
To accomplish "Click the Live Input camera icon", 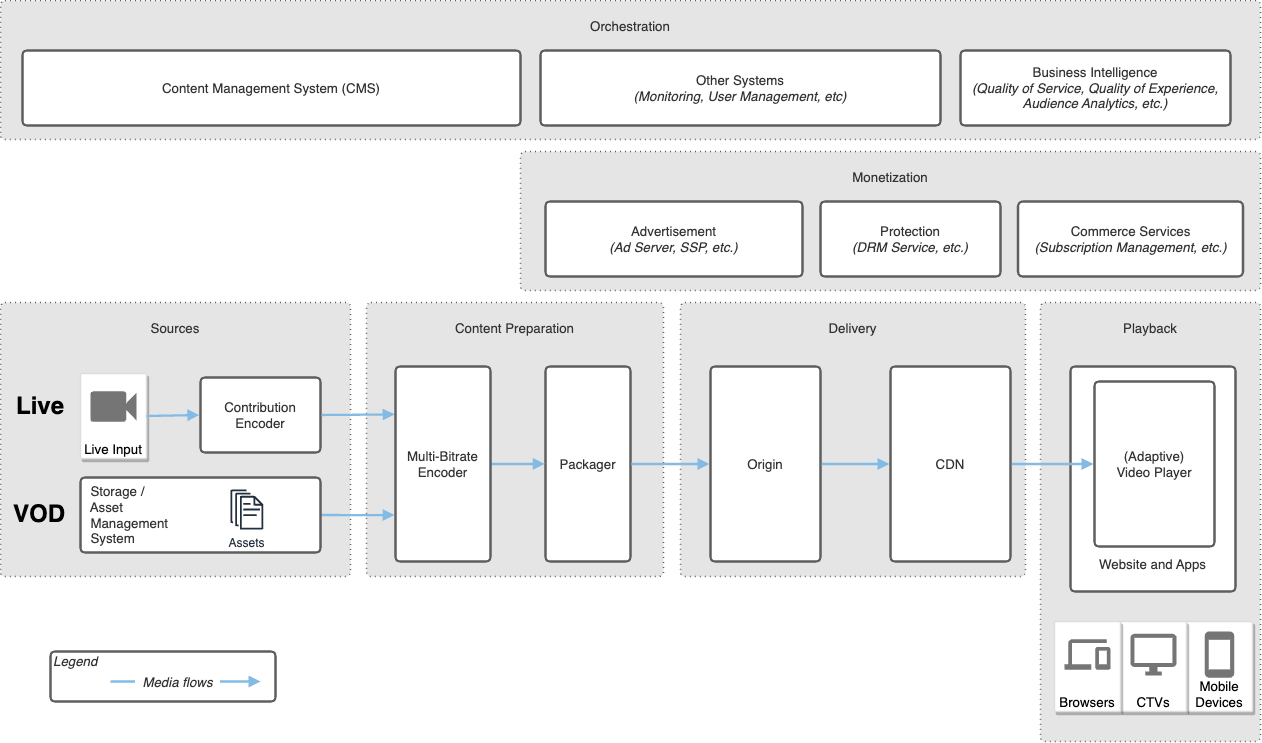I will (113, 407).
